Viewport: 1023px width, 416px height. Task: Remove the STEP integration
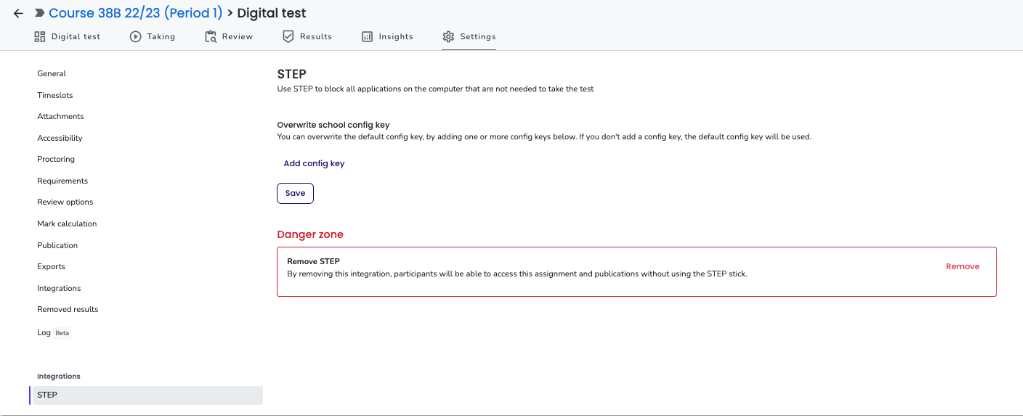pyautogui.click(x=962, y=267)
